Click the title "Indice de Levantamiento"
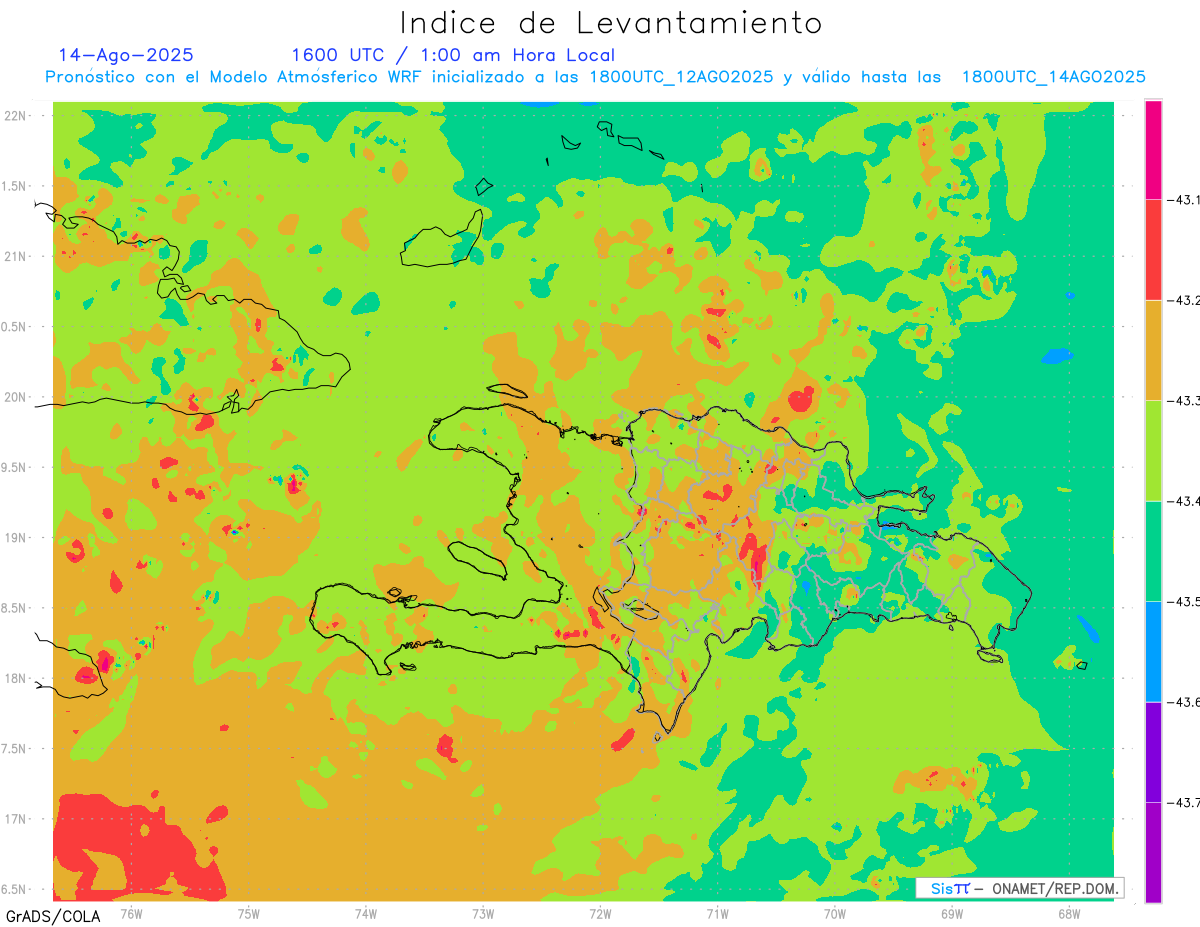 (611, 22)
